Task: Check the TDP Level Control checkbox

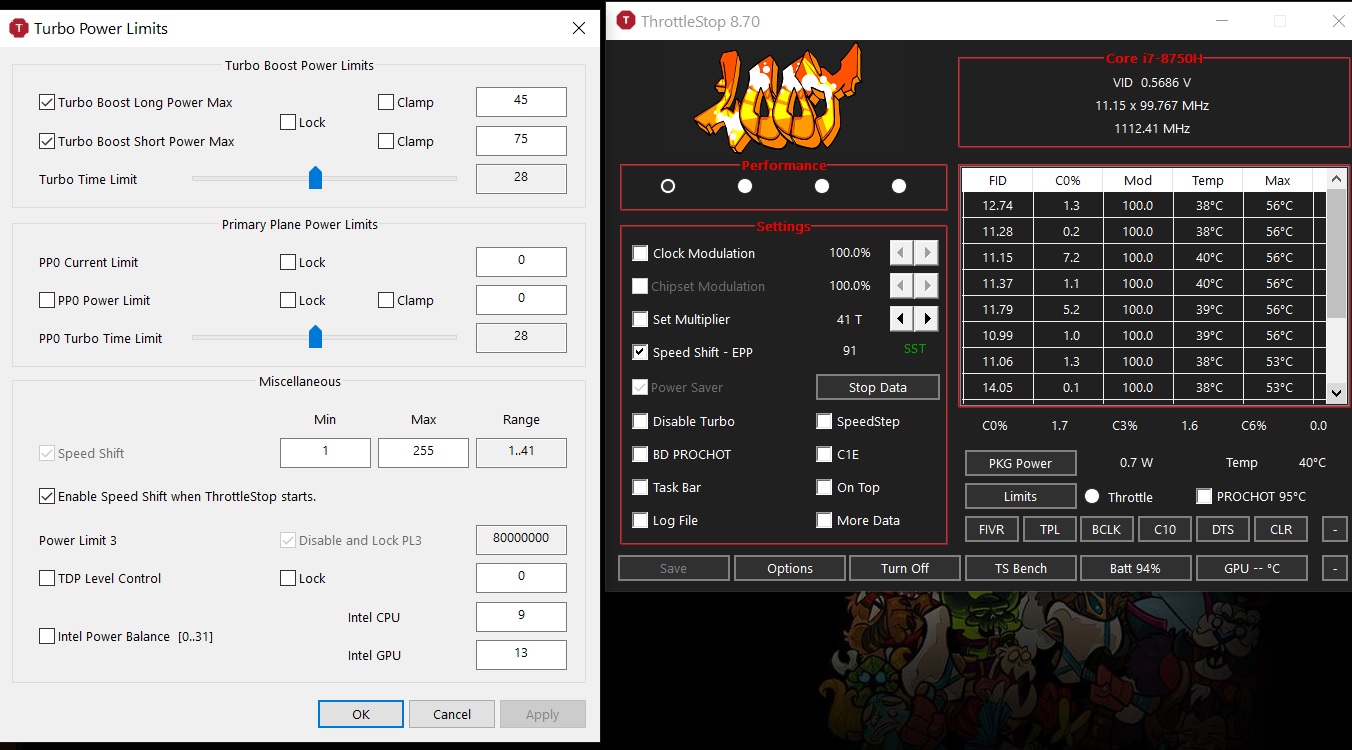Action: (x=47, y=578)
